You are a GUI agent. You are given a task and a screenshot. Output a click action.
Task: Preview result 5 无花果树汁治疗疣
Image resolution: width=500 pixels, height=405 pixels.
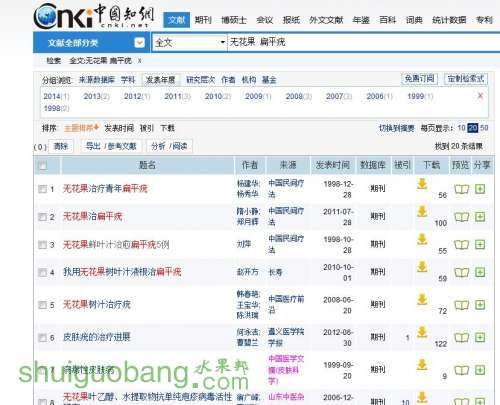click(461, 305)
